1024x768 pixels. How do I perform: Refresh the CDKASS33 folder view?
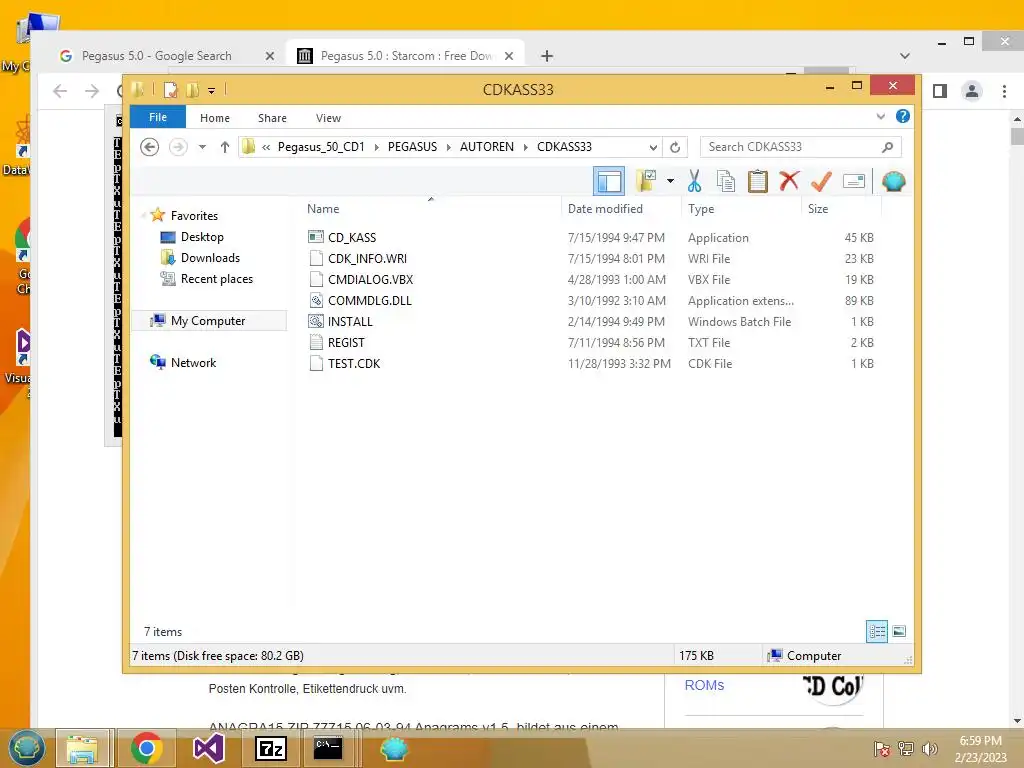click(675, 148)
